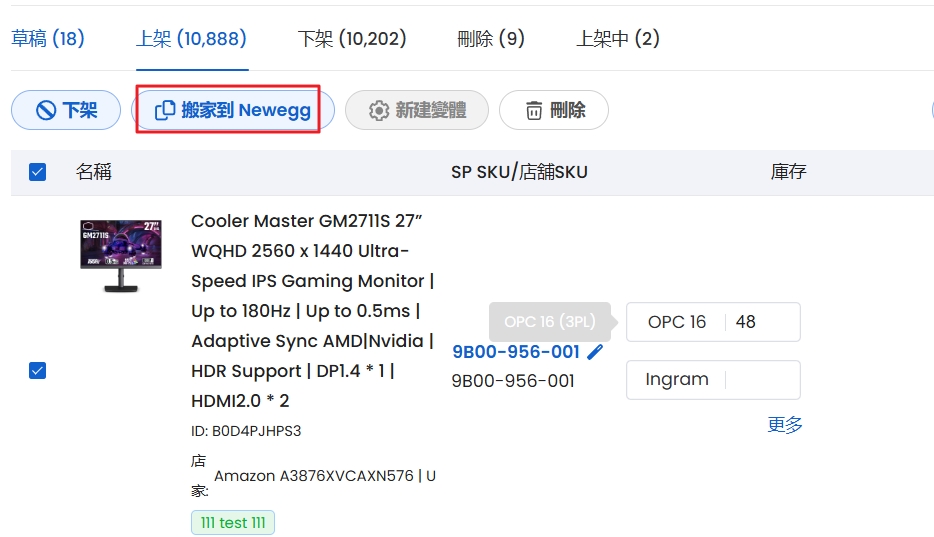Click the OPC 16 stock field showing 48
Screen dimensions: 934x537
coord(713,322)
